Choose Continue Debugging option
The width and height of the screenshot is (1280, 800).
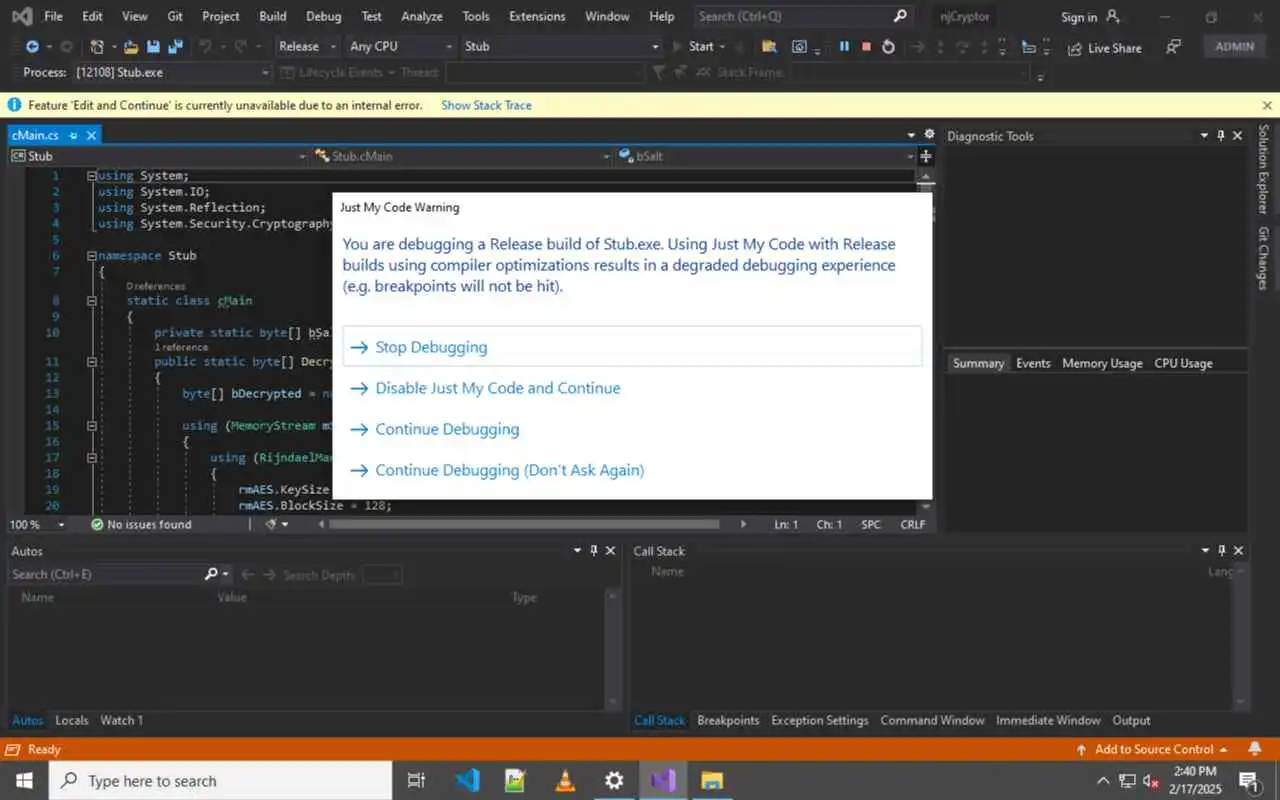[x=632, y=429]
